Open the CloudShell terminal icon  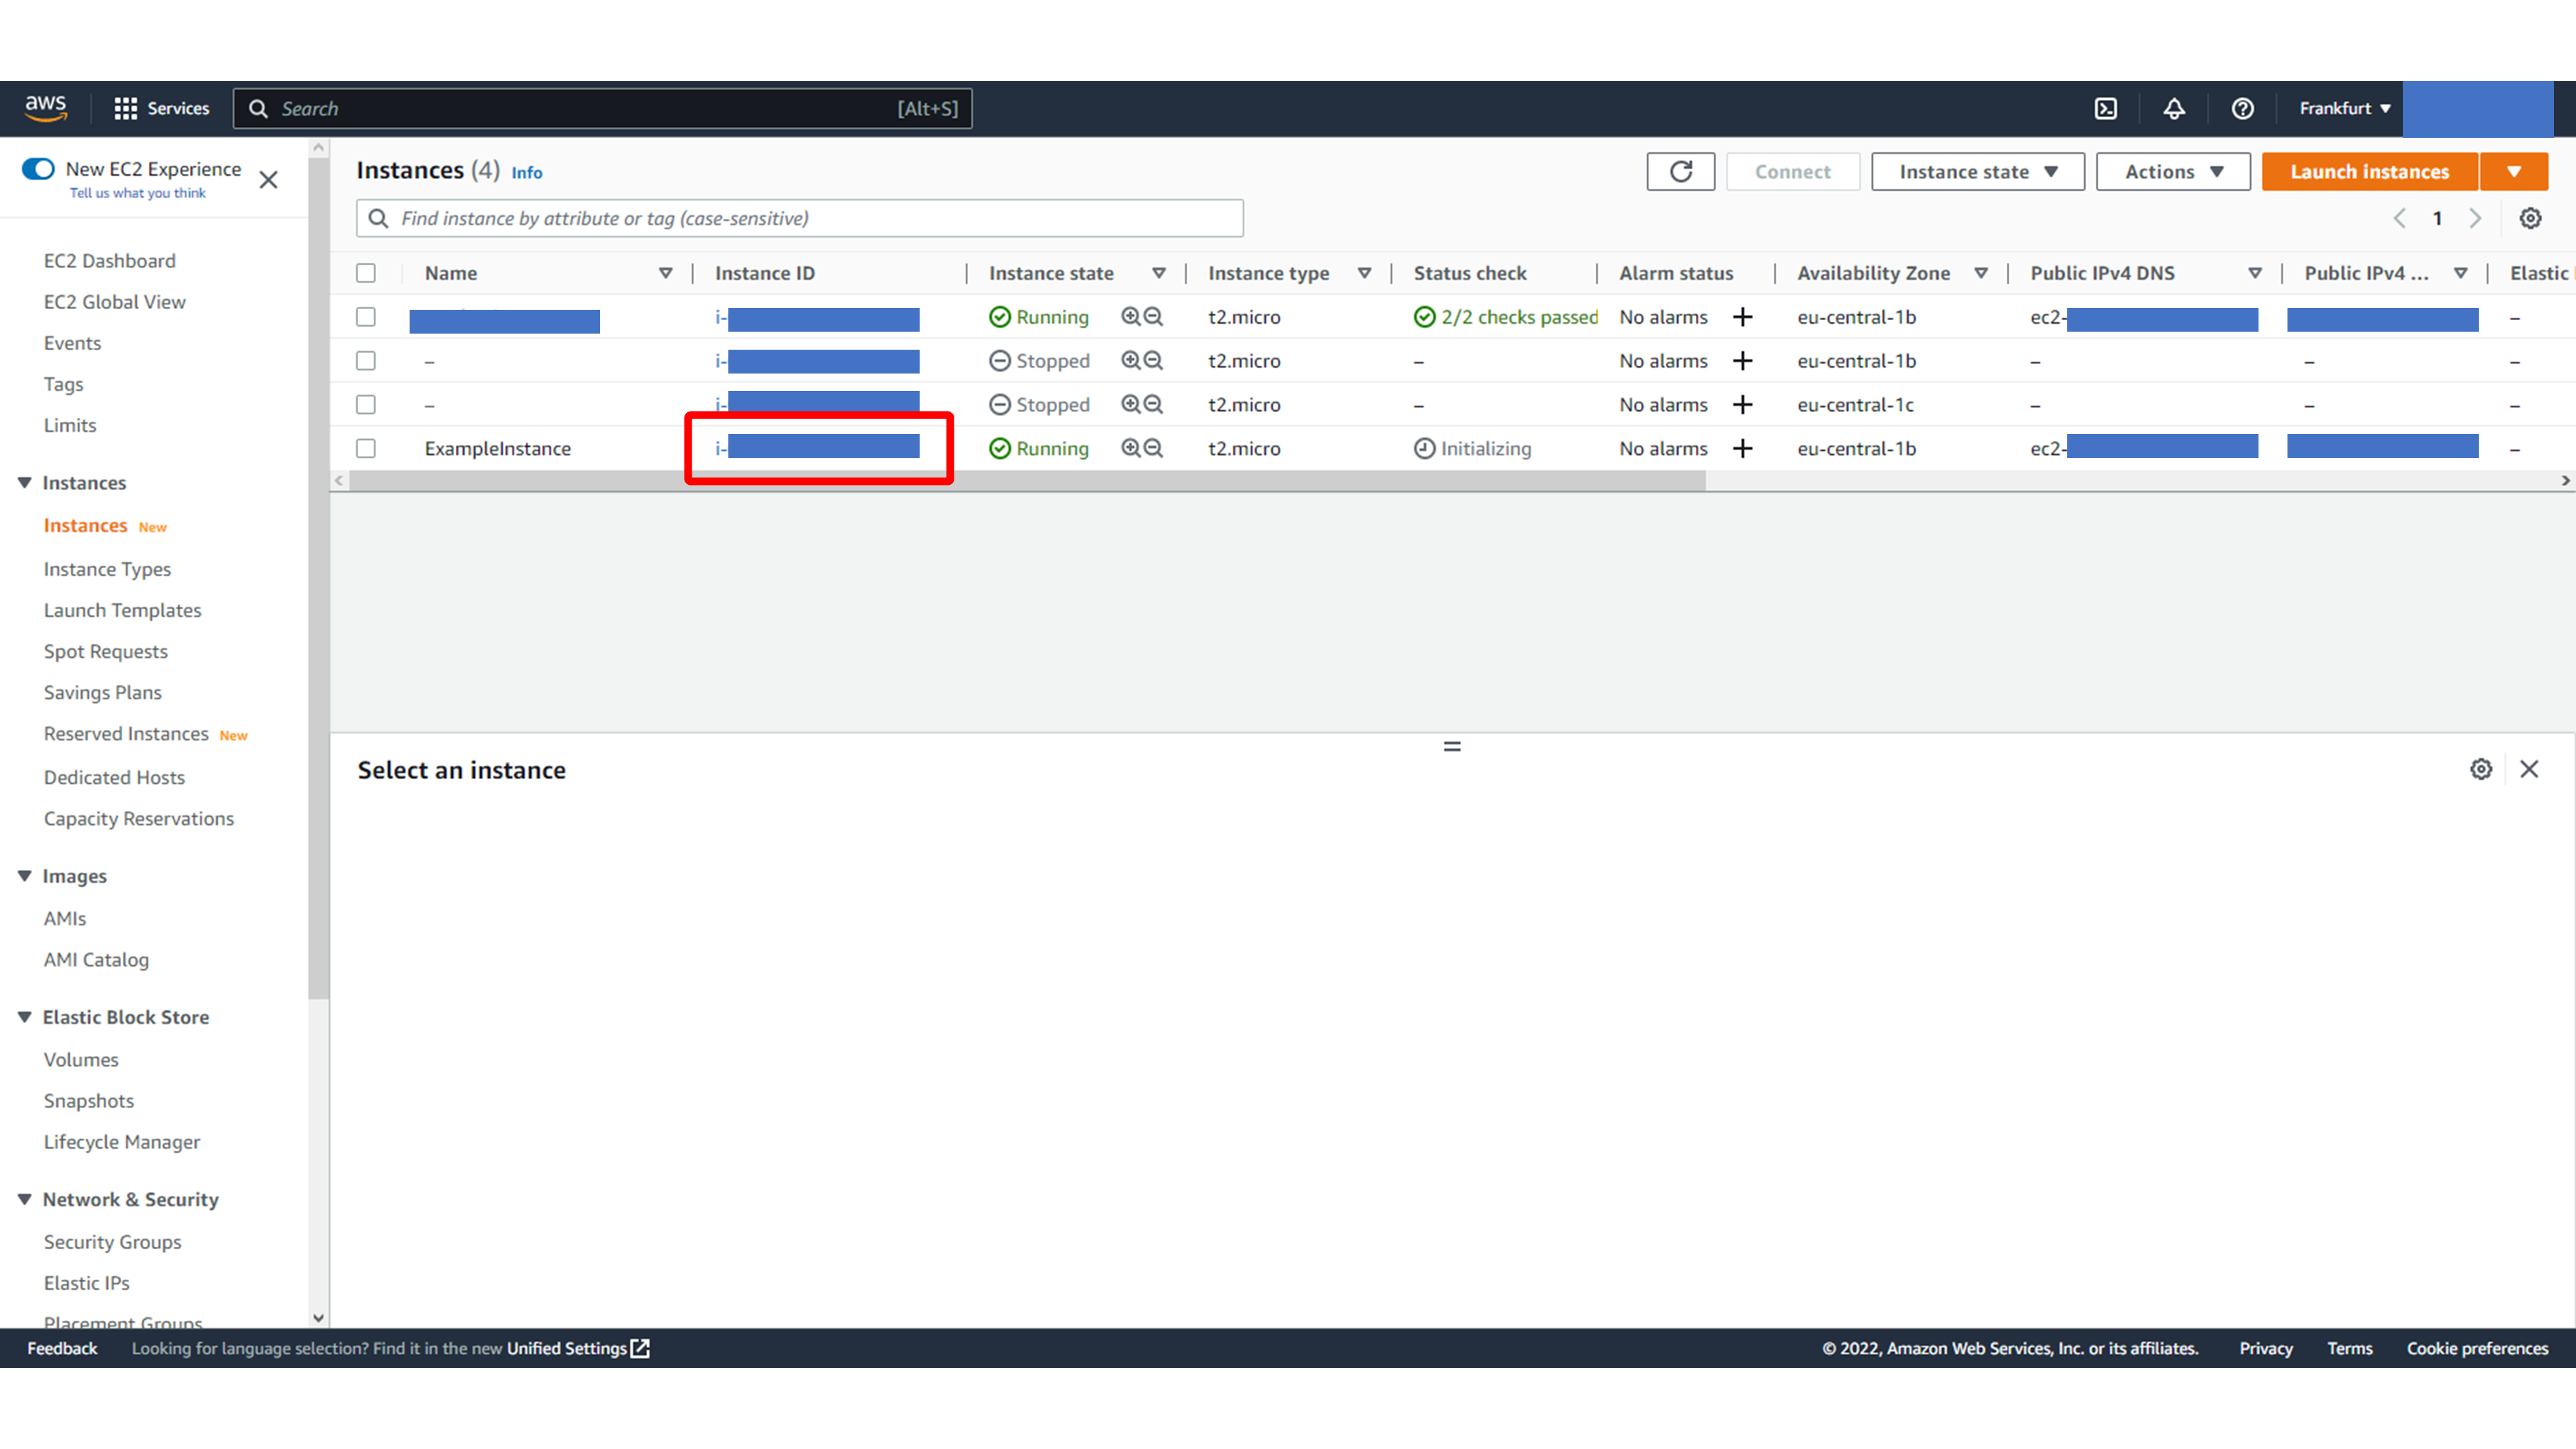pyautogui.click(x=2106, y=108)
